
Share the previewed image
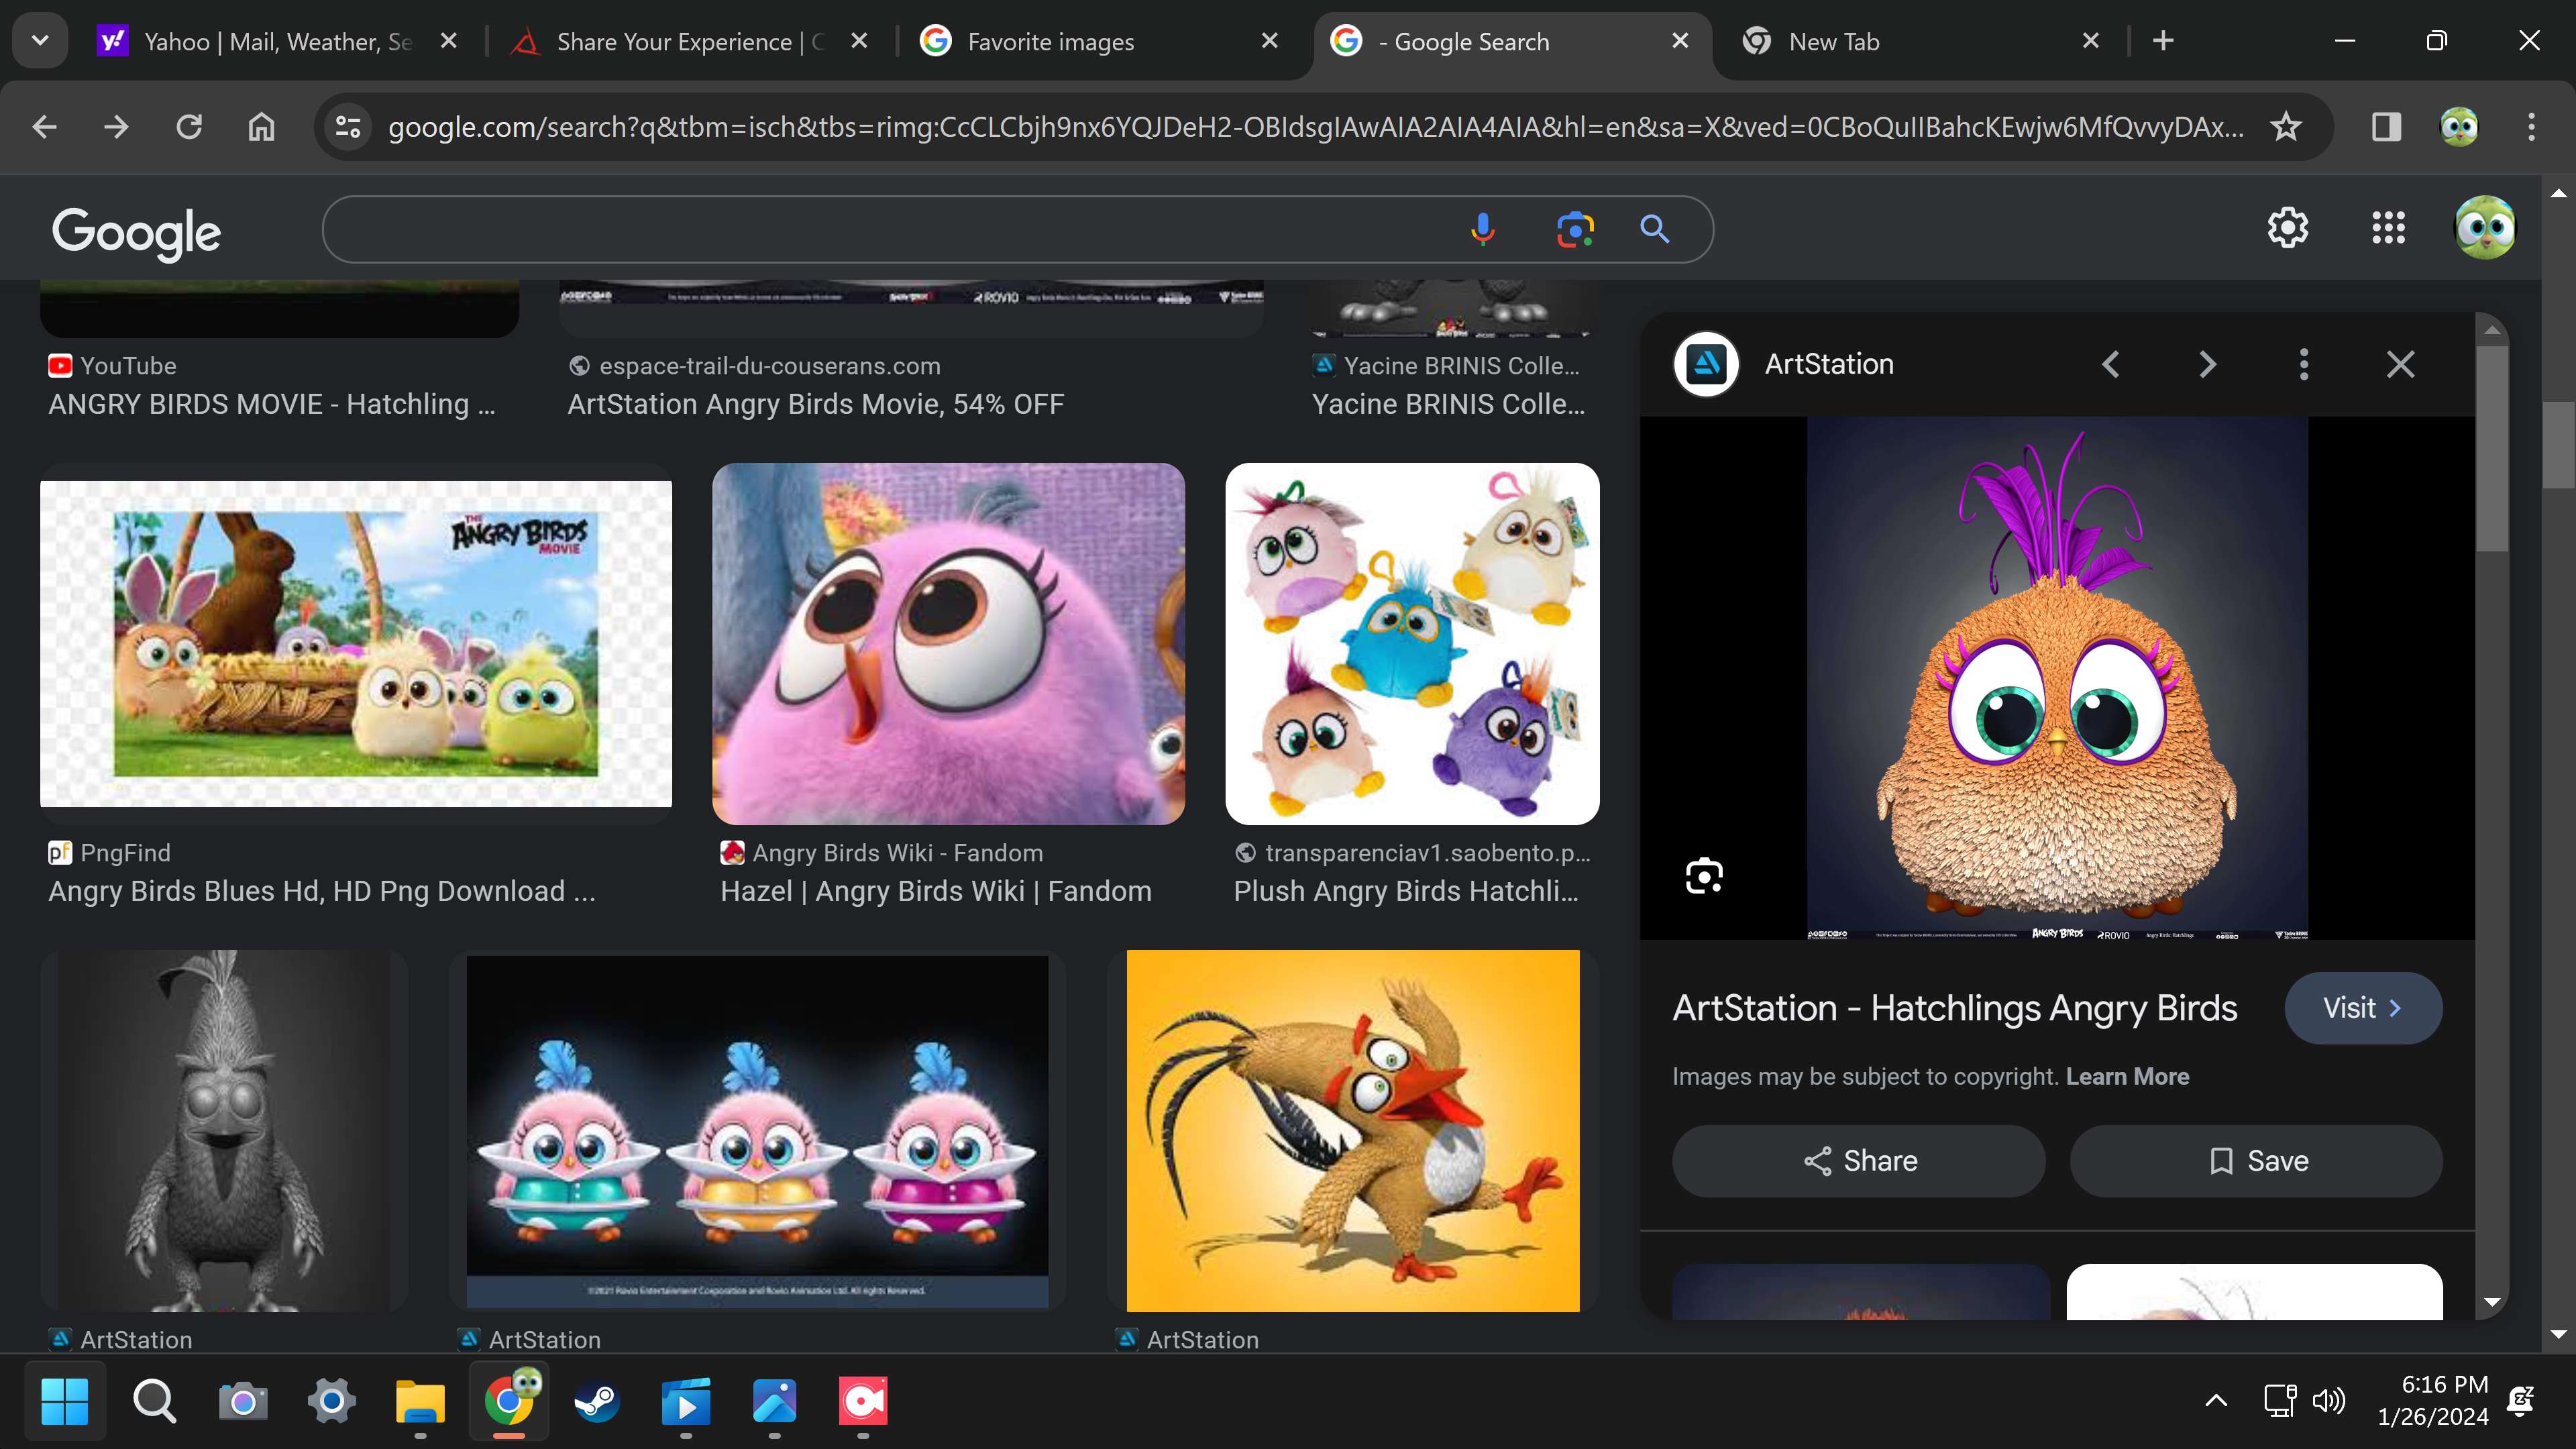[1858, 1161]
